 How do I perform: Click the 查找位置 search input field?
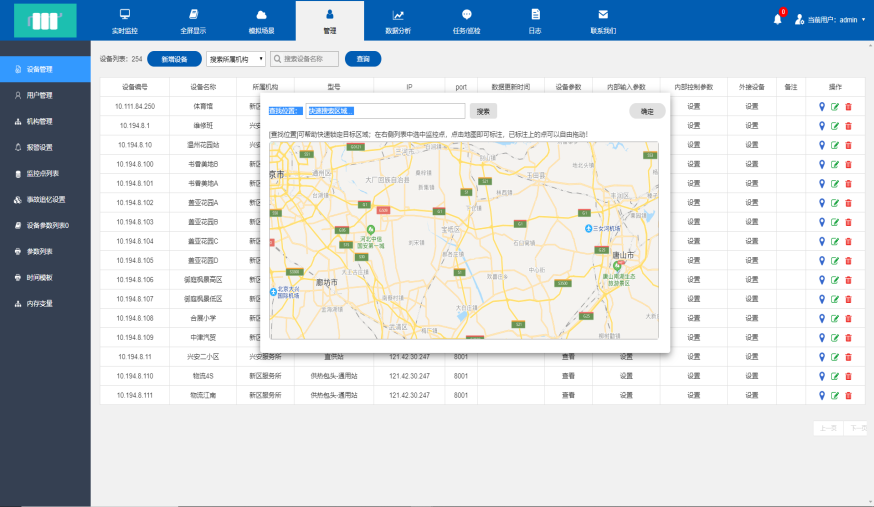click(x=385, y=111)
